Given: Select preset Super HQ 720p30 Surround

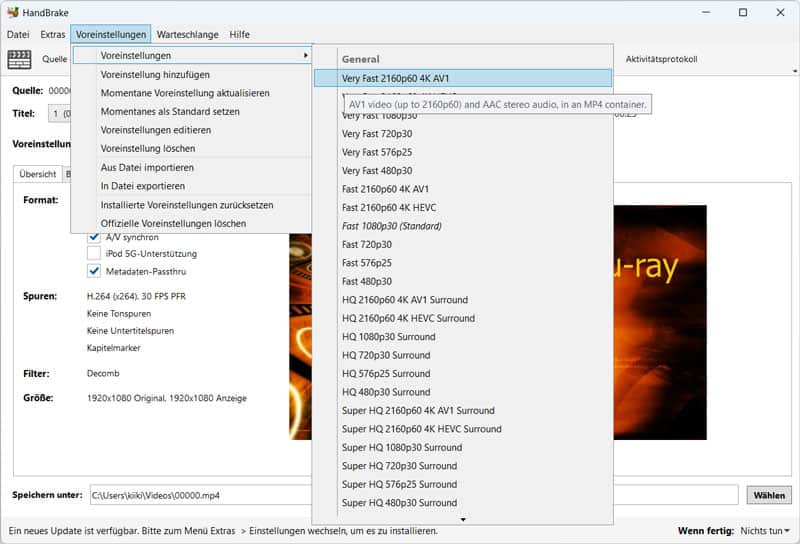Looking at the screenshot, I should (463, 466).
